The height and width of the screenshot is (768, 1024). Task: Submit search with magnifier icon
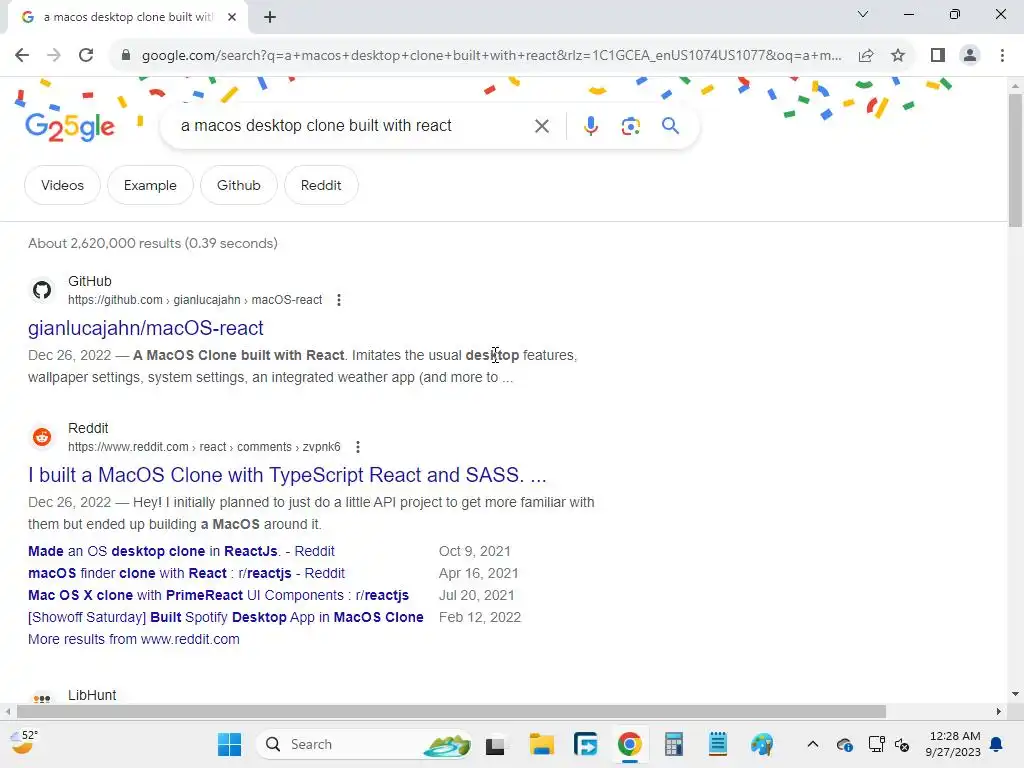coord(670,126)
